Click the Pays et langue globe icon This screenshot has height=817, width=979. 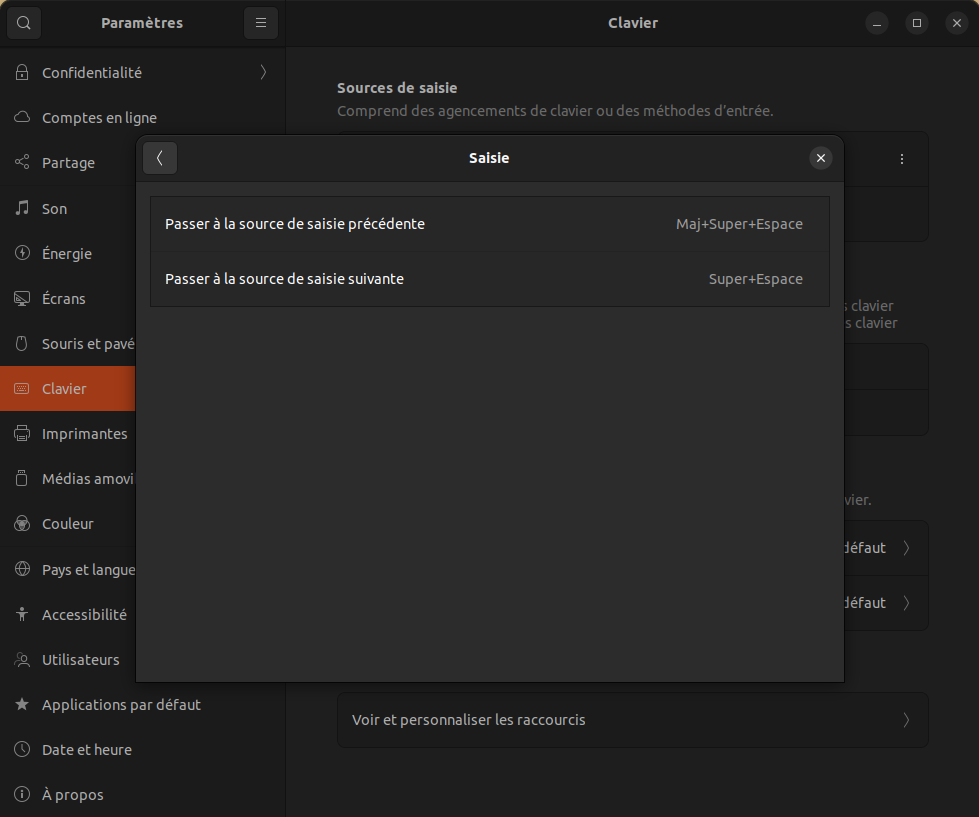pyautogui.click(x=22, y=569)
